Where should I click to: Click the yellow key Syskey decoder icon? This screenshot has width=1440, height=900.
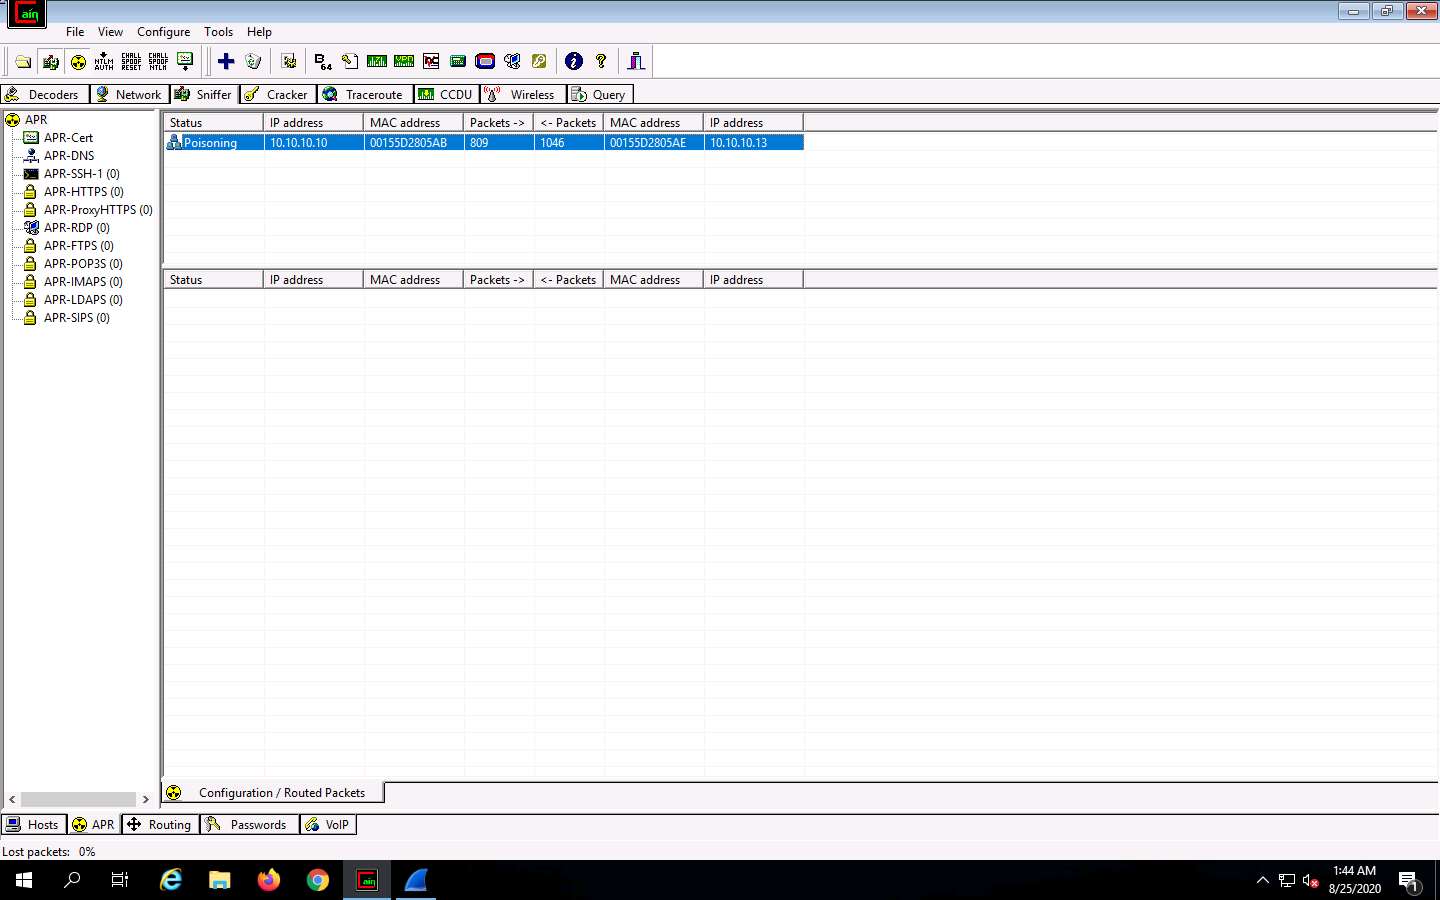[539, 62]
